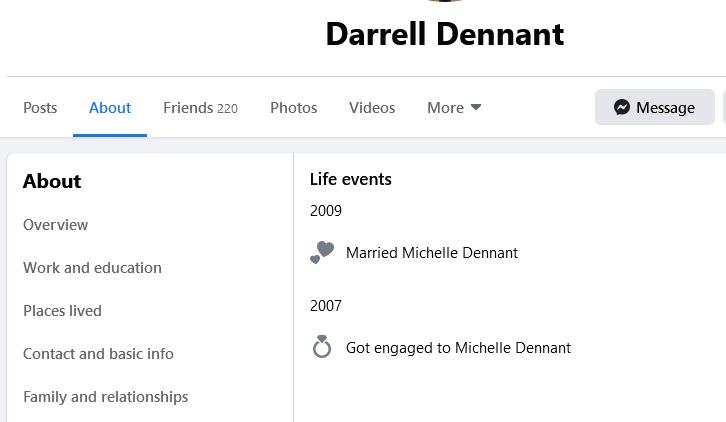Screen dimensions: 726x422
Task: Open the Work and education section
Action: 92,268
